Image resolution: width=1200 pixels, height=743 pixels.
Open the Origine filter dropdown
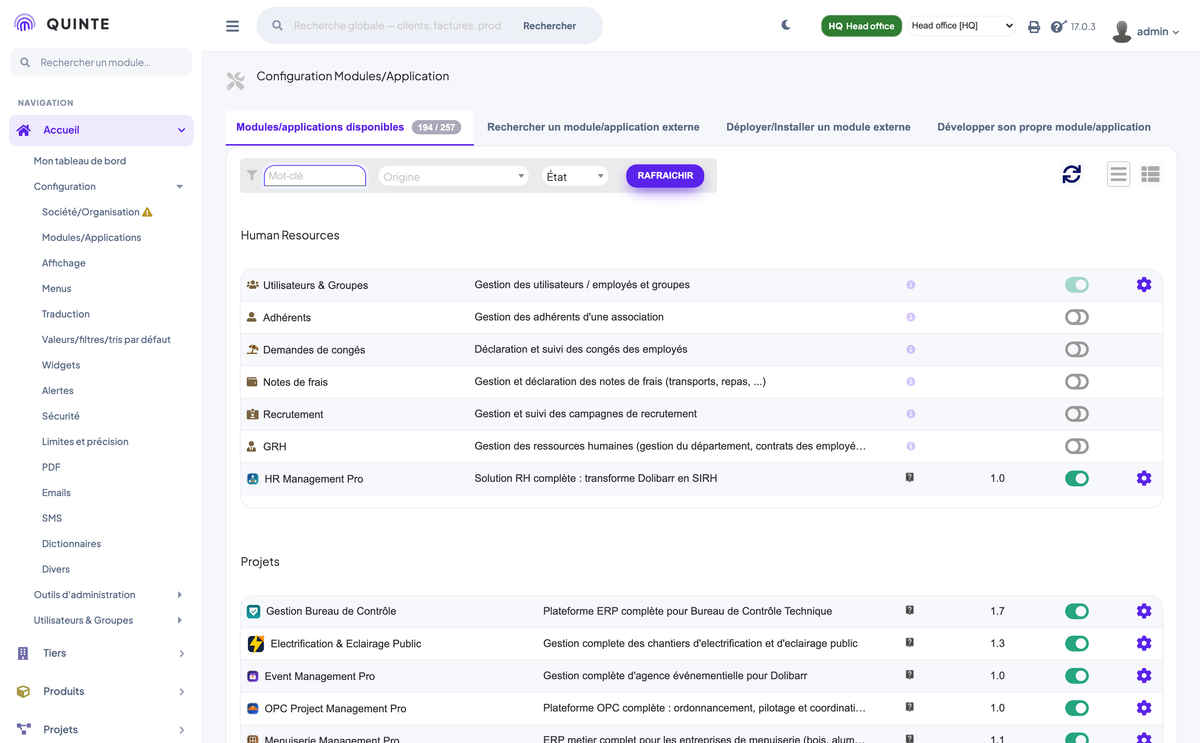(453, 176)
